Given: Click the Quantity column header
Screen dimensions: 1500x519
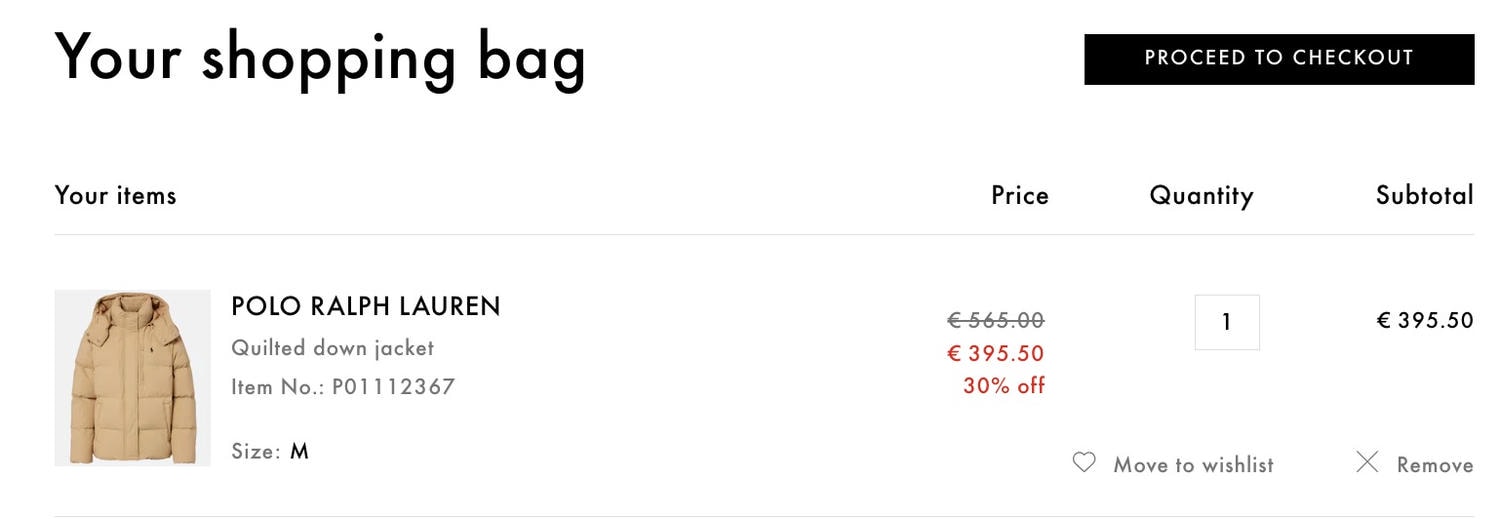Looking at the screenshot, I should coord(1201,196).
